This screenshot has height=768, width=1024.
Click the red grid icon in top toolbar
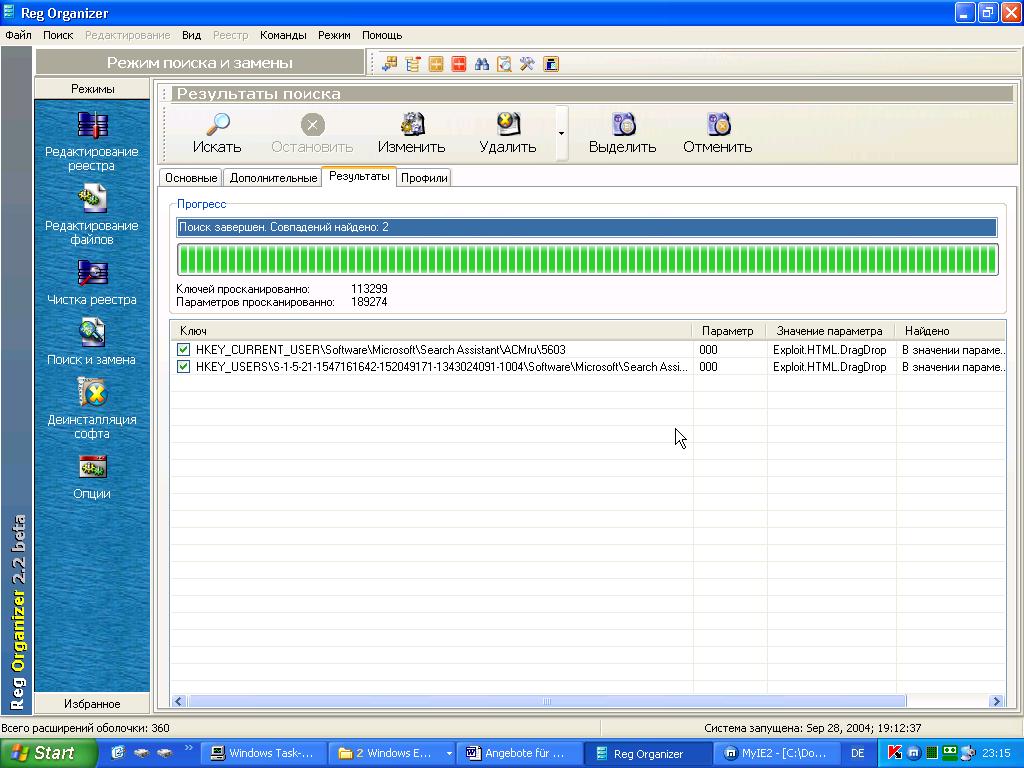click(x=458, y=64)
